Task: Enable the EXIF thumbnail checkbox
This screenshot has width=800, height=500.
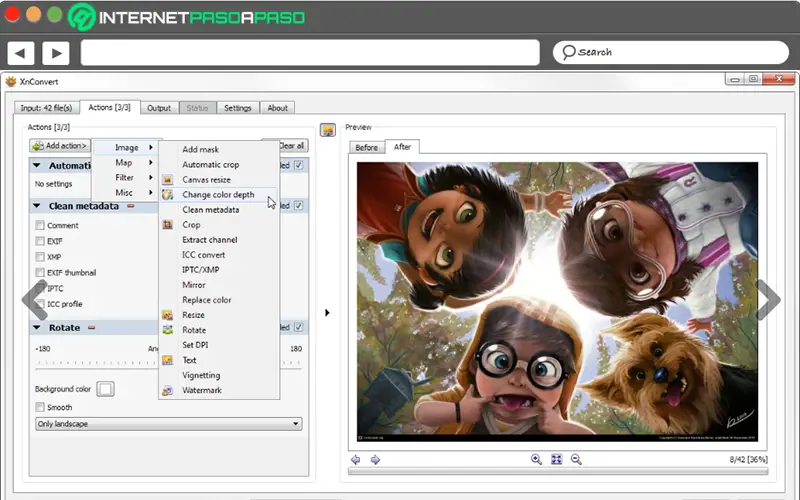Action: tap(40, 272)
